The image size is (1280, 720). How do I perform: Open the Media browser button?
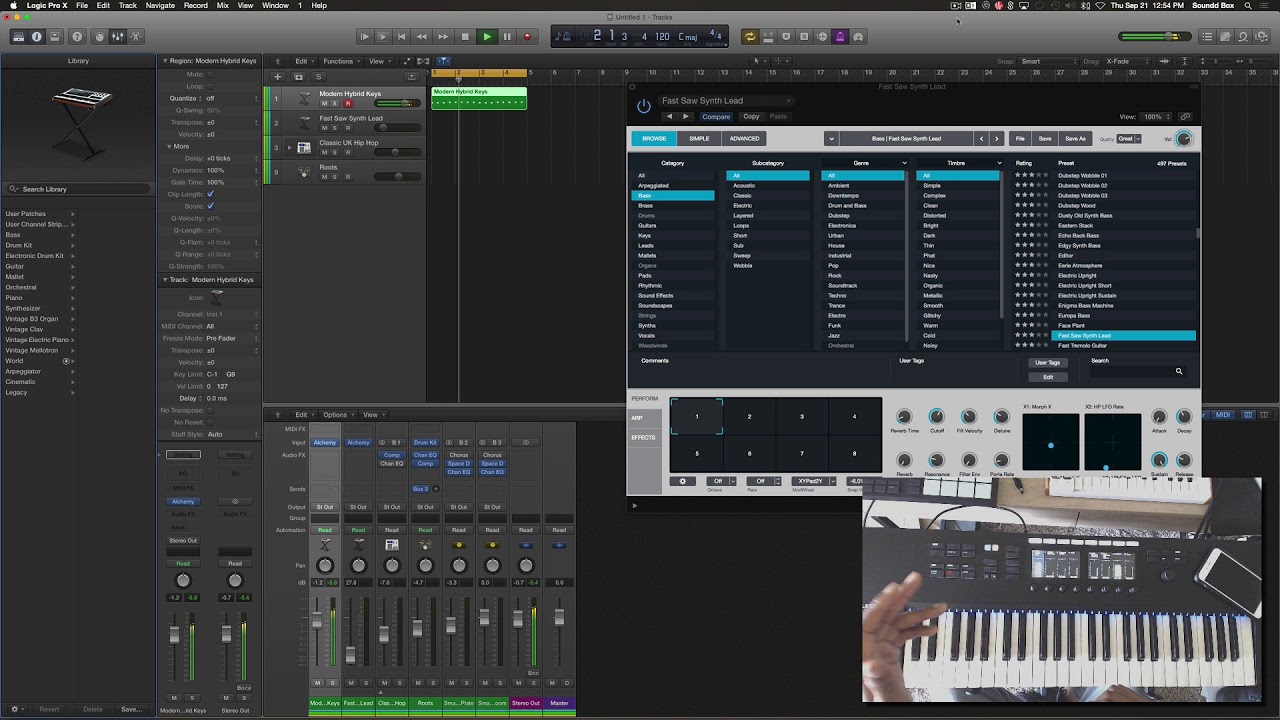point(1262,37)
